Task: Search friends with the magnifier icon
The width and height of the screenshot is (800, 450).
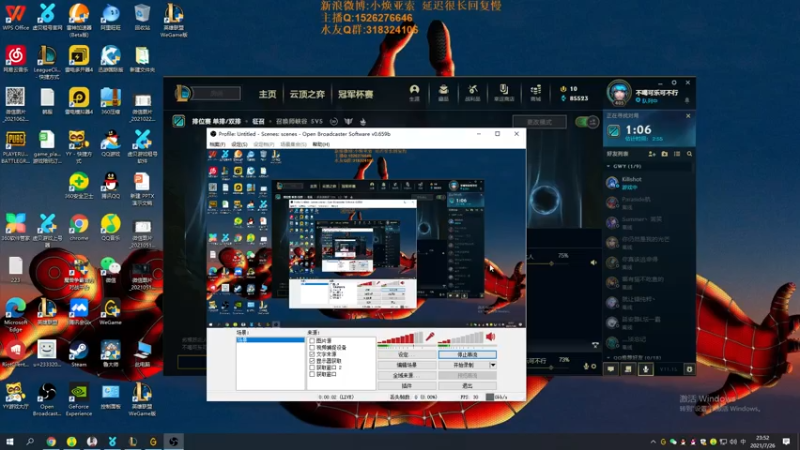Action: click(689, 154)
